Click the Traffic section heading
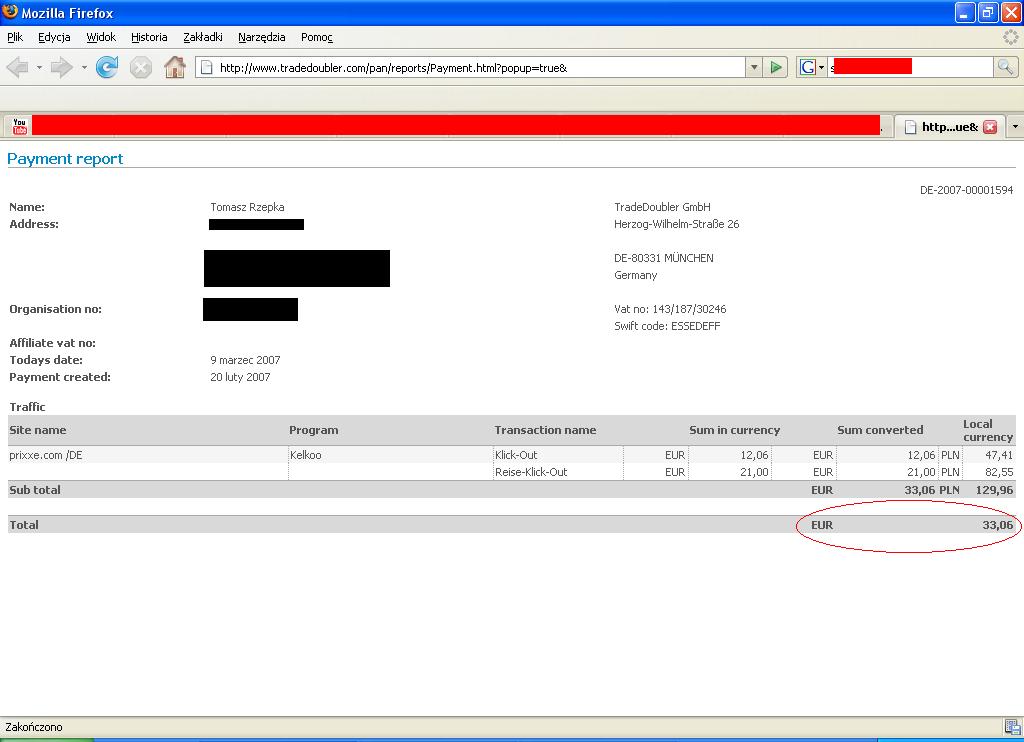The width and height of the screenshot is (1024, 742). [27, 407]
